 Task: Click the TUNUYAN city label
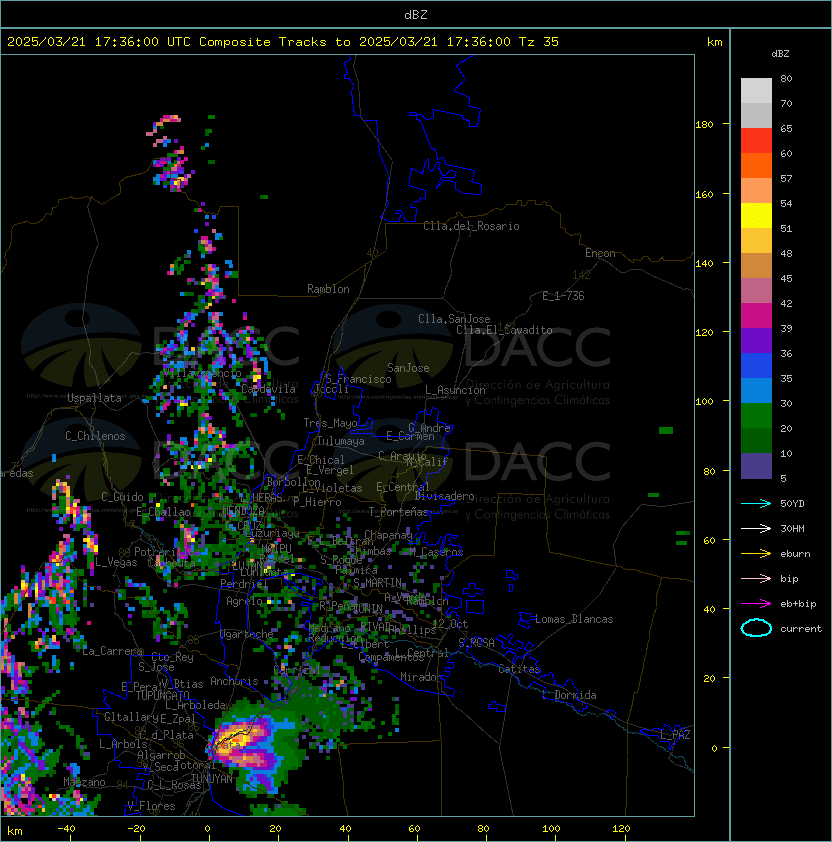[212, 779]
